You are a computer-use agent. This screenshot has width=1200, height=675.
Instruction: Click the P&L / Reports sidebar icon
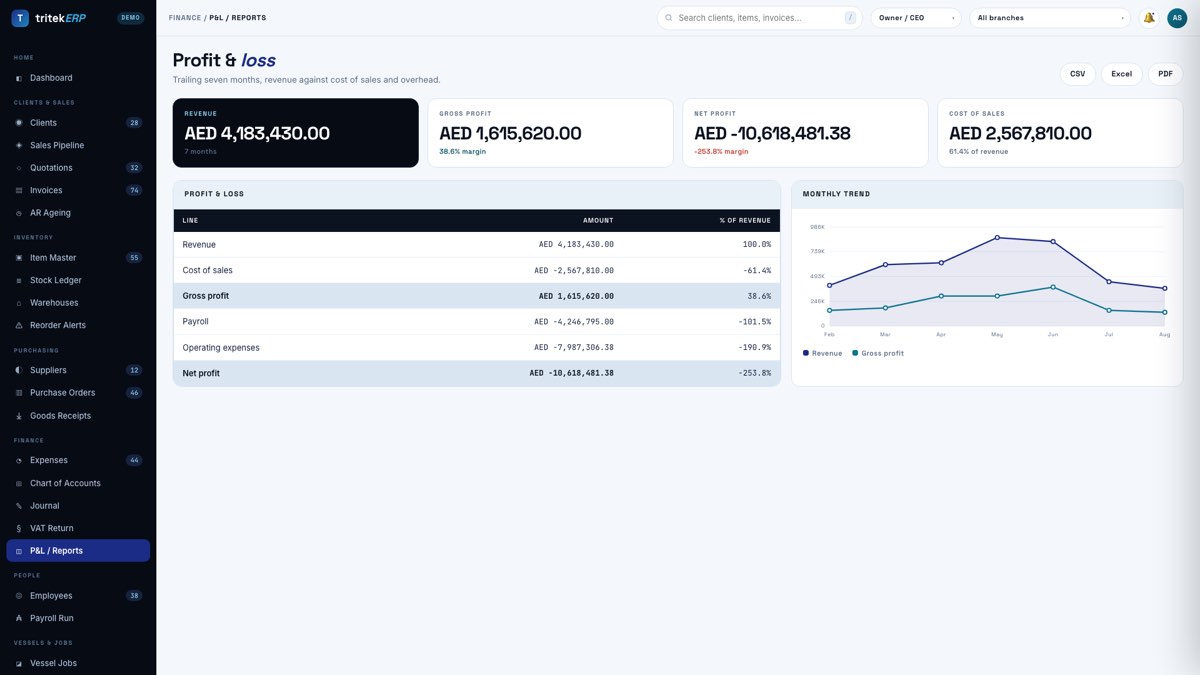click(19, 551)
